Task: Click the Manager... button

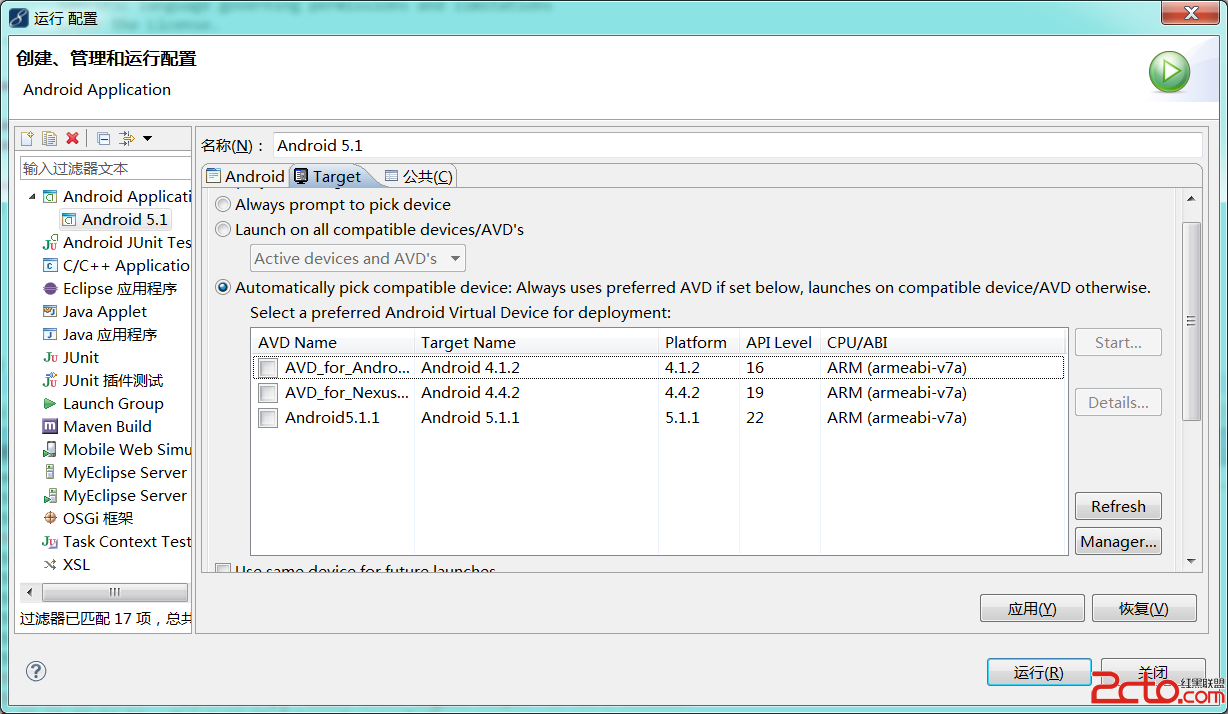Action: coord(1118,541)
